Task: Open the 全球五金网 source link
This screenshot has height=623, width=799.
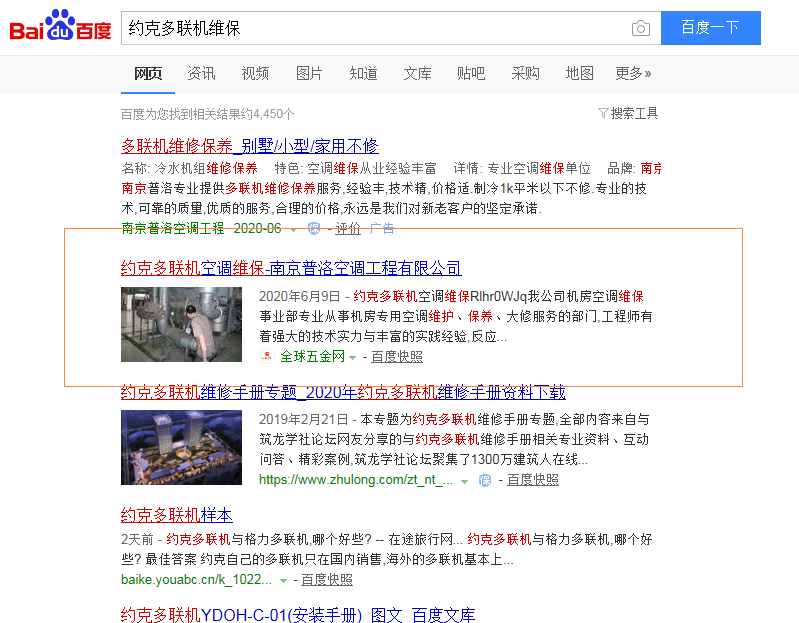Action: tap(312, 357)
